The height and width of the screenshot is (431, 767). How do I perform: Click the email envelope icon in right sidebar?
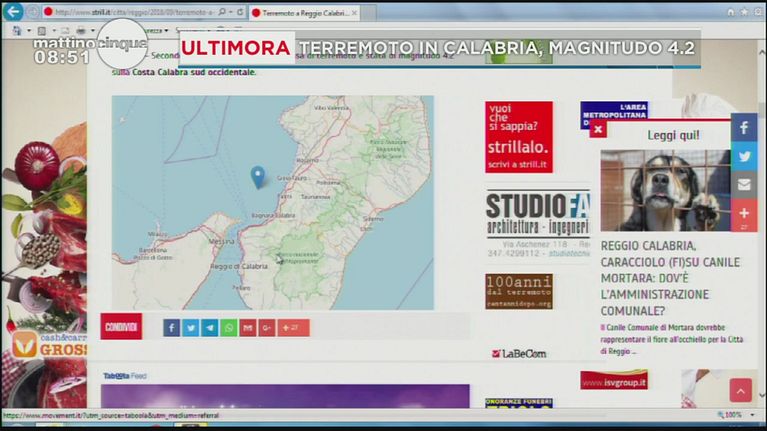tap(744, 185)
